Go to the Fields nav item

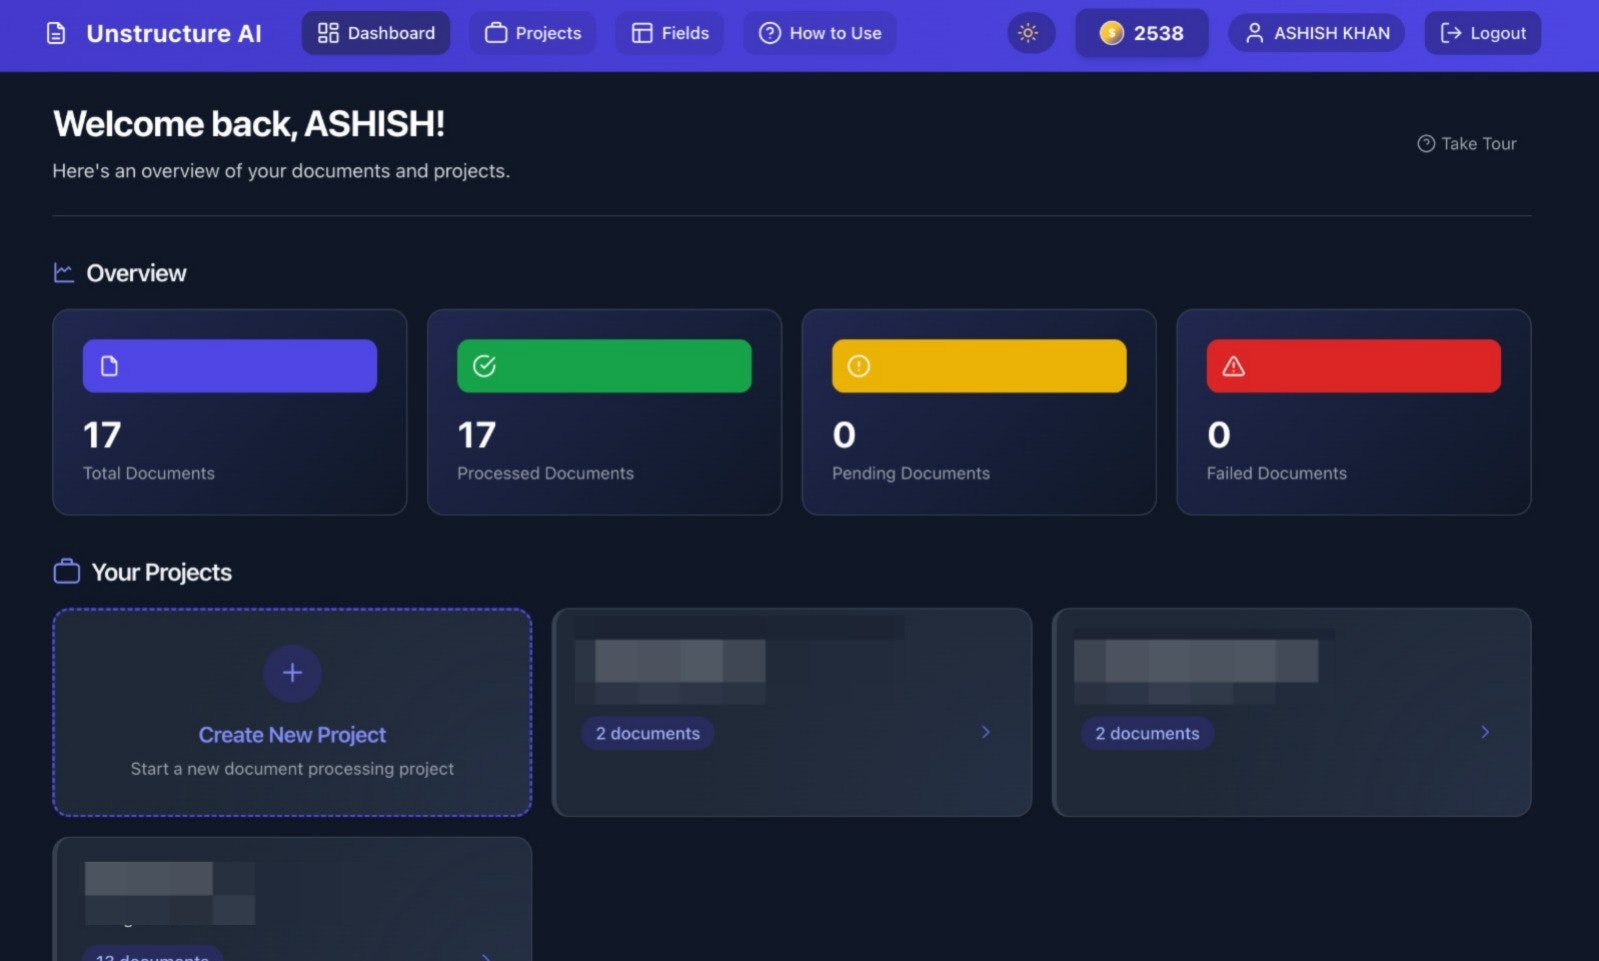click(x=670, y=33)
